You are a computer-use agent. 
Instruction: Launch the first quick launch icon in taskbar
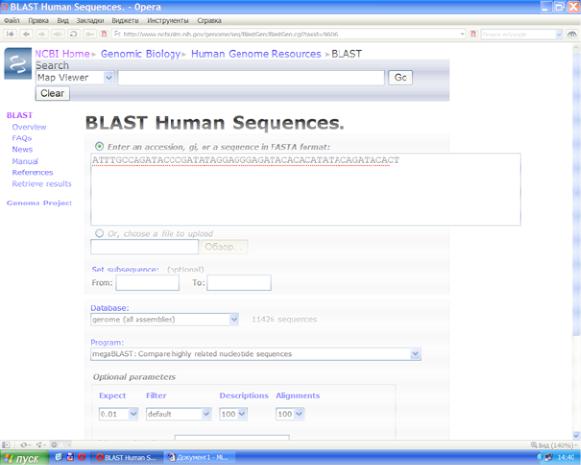click(x=58, y=457)
